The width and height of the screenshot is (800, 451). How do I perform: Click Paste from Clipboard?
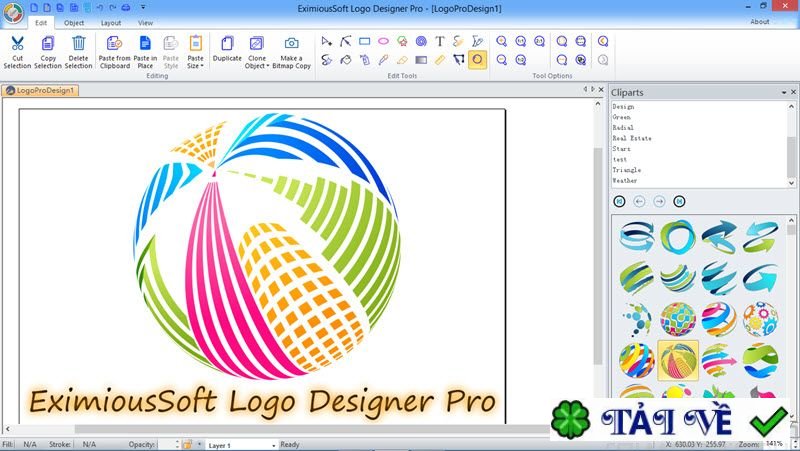tap(115, 52)
